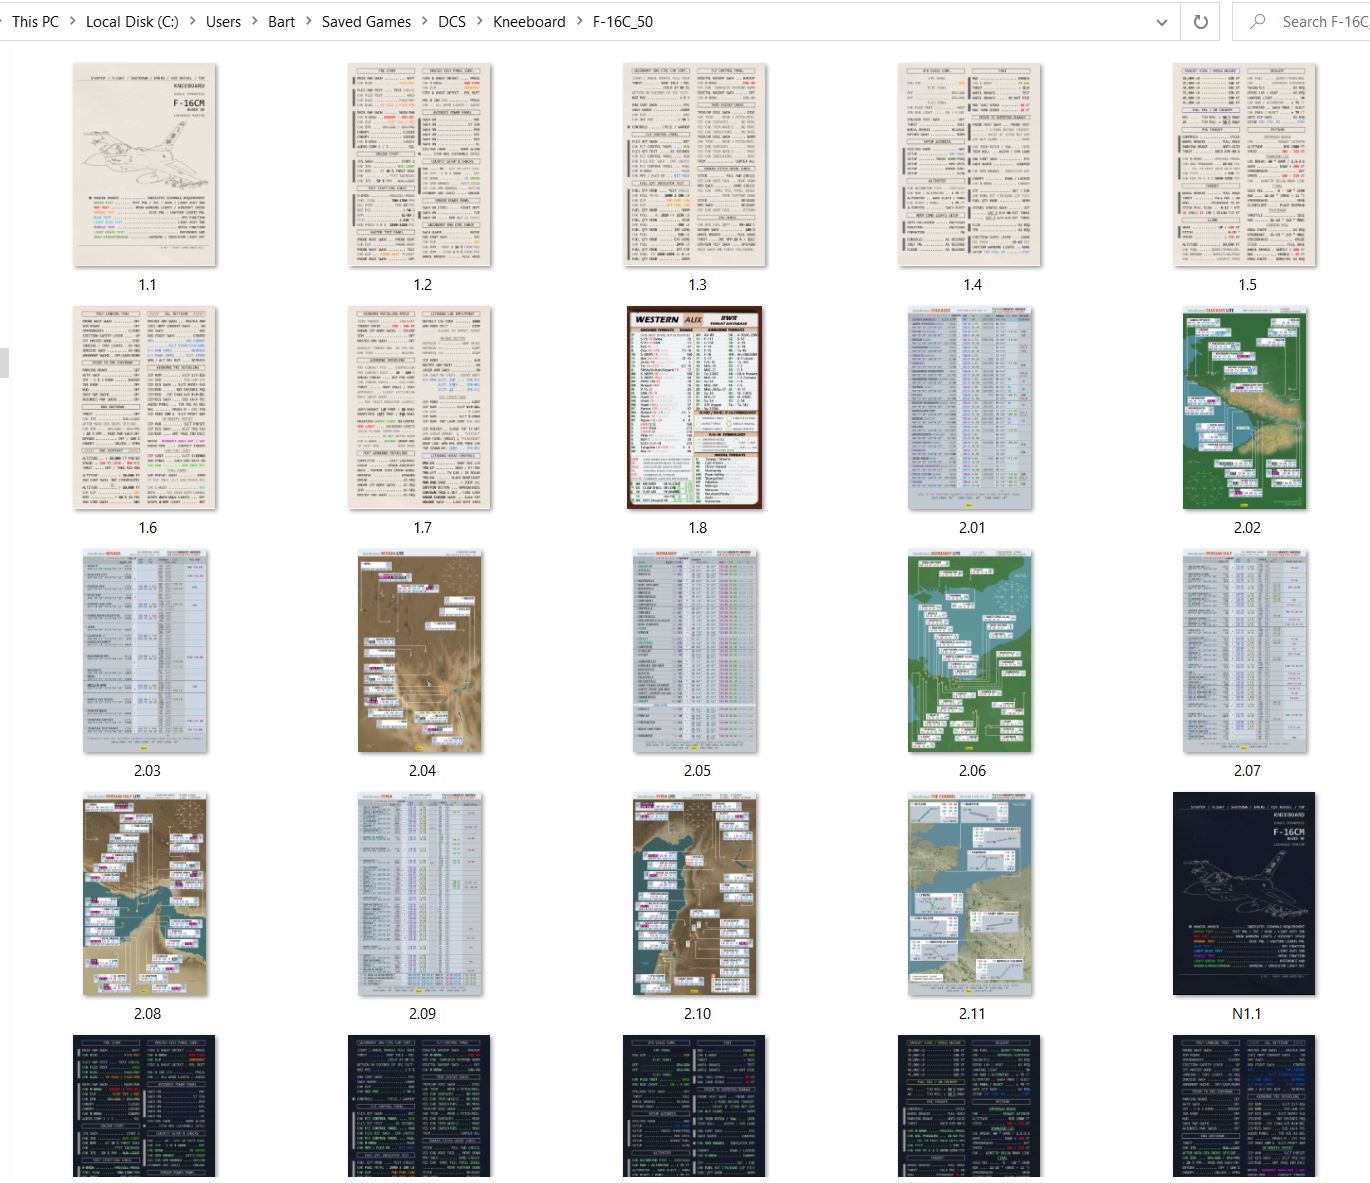Expand chevron after Kneeboard breadcrumb
The width and height of the screenshot is (1370, 1183).
579,21
